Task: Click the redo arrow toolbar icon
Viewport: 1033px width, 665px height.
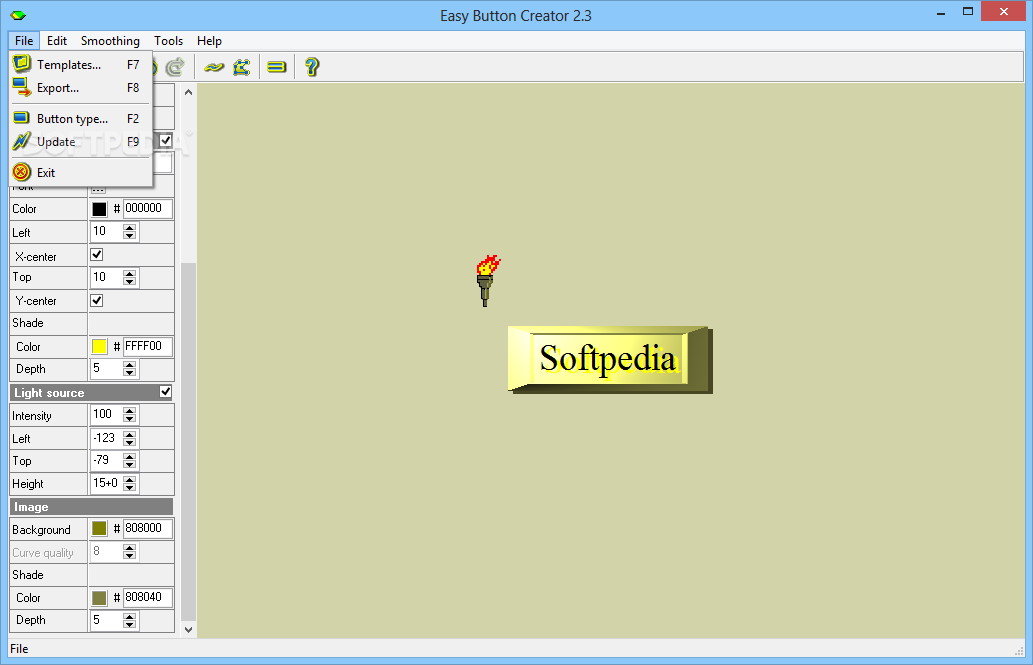Action: (175, 67)
